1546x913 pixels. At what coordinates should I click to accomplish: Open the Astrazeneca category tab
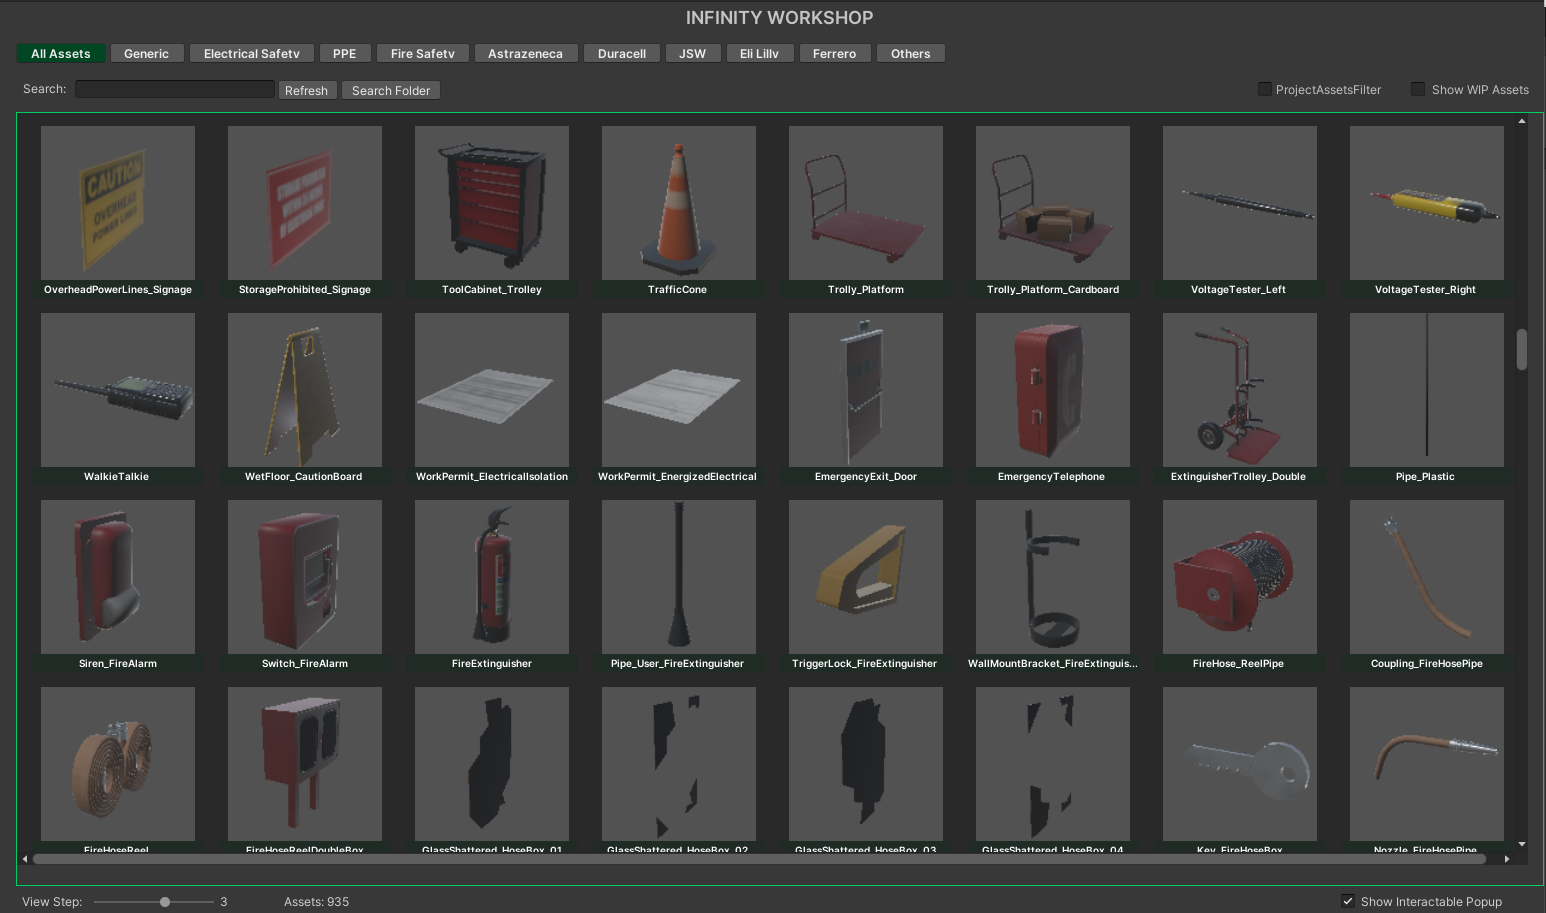coord(526,53)
